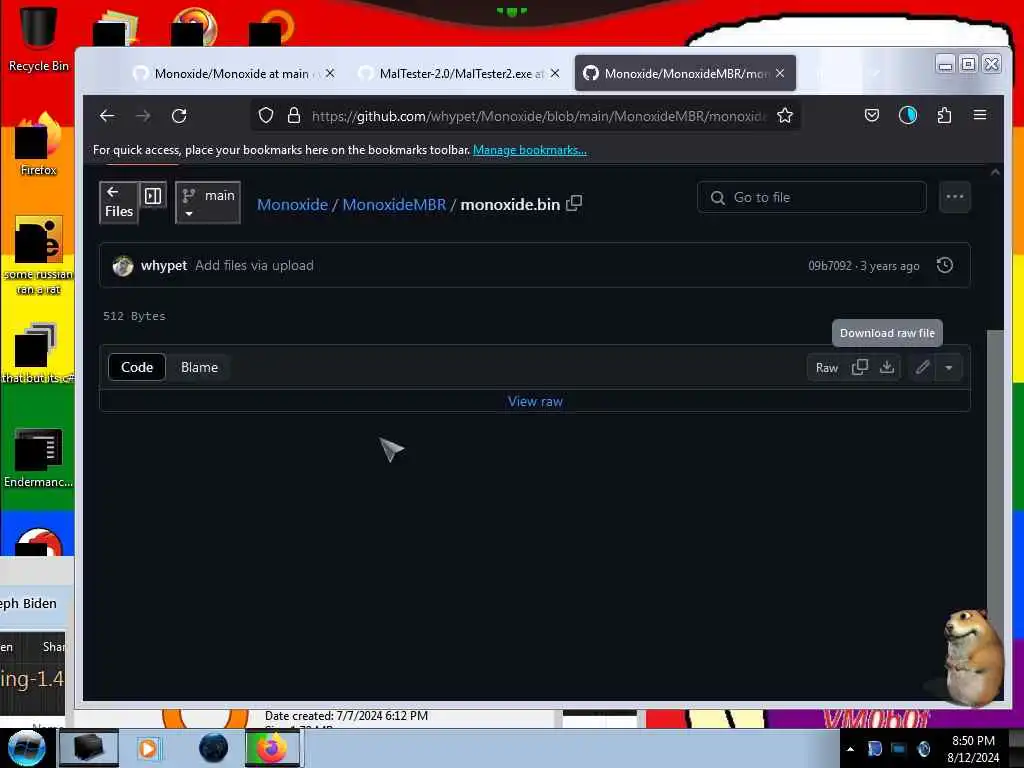Click the dark globe taskbar icon
Image resolution: width=1024 pixels, height=768 pixels.
point(214,748)
